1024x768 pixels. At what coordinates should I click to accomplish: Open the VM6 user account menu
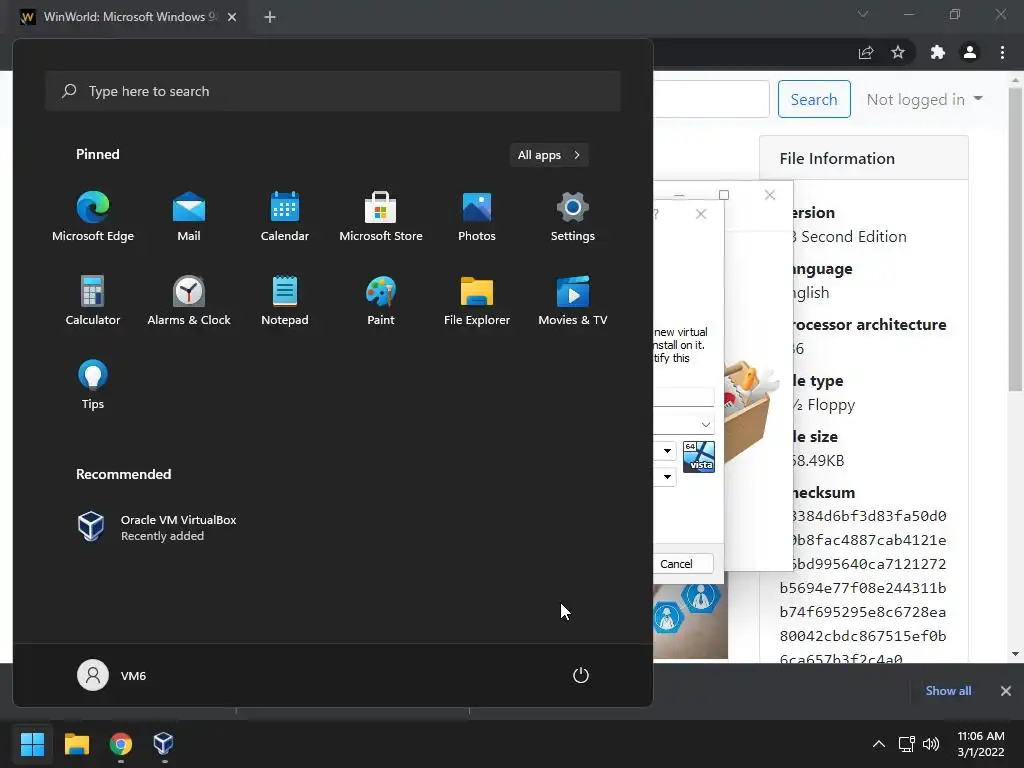[112, 675]
